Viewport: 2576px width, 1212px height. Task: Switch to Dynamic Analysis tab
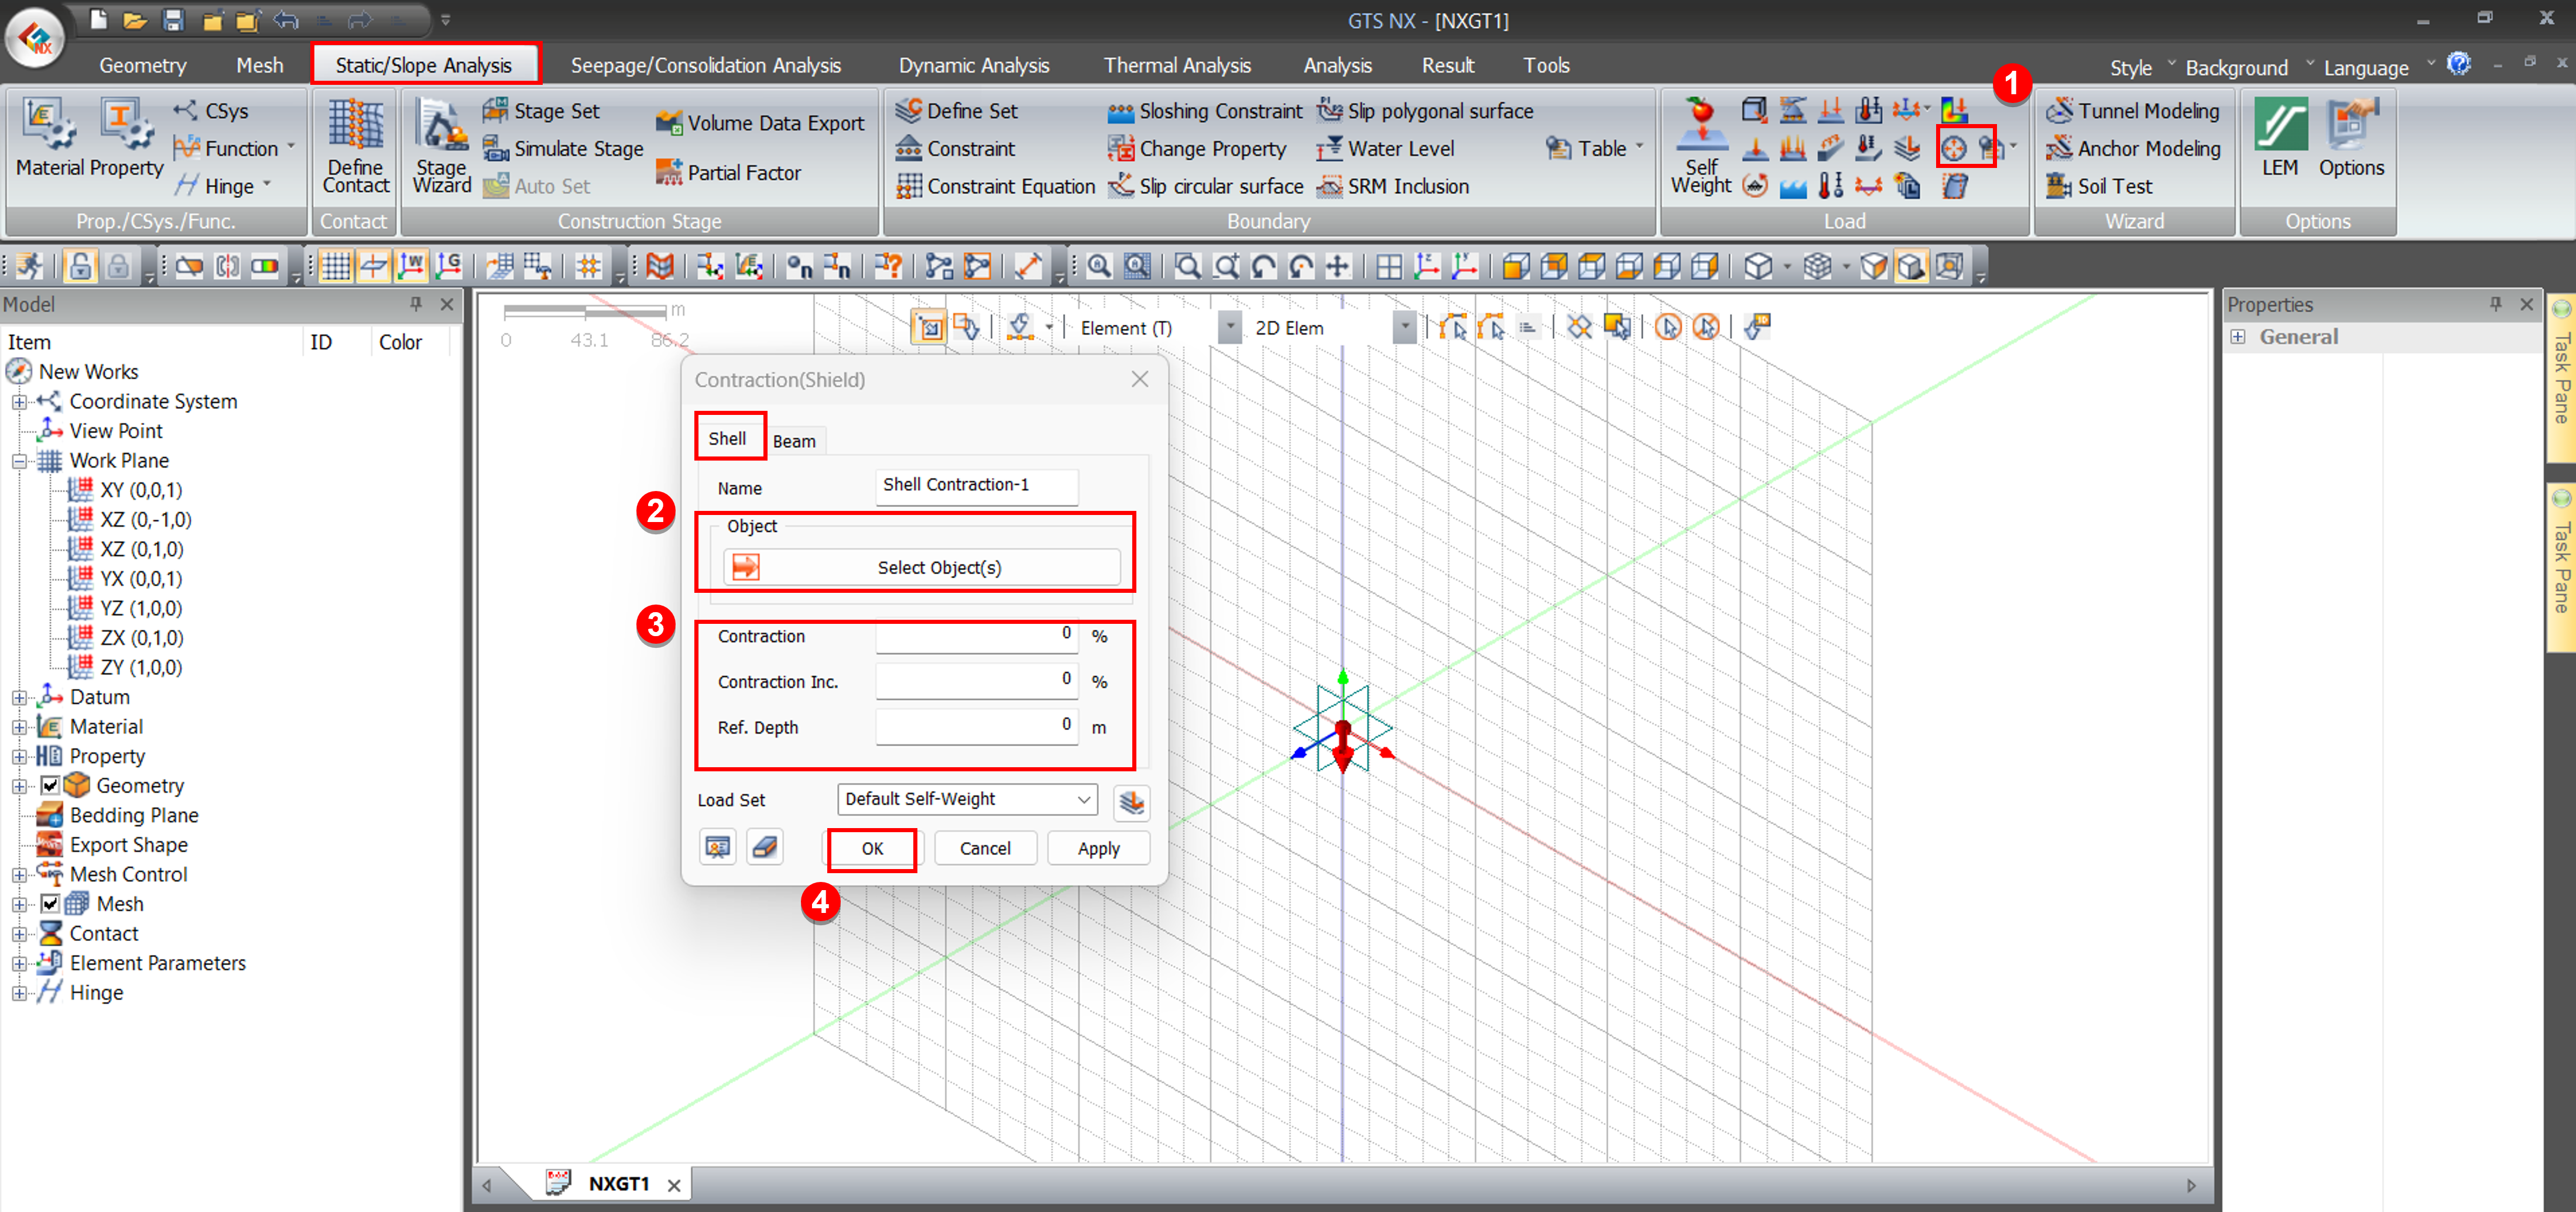tap(973, 65)
